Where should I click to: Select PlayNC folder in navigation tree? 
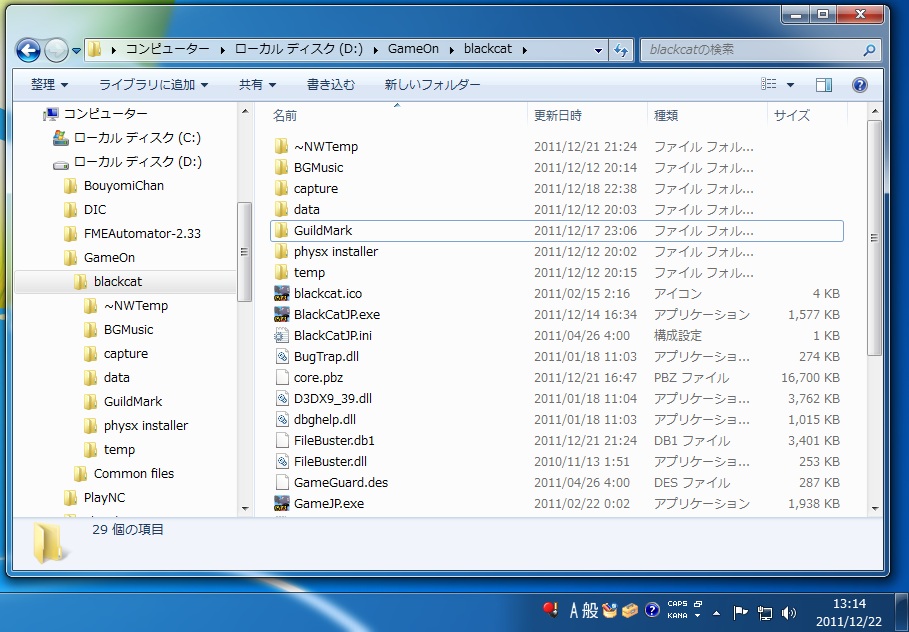(104, 497)
